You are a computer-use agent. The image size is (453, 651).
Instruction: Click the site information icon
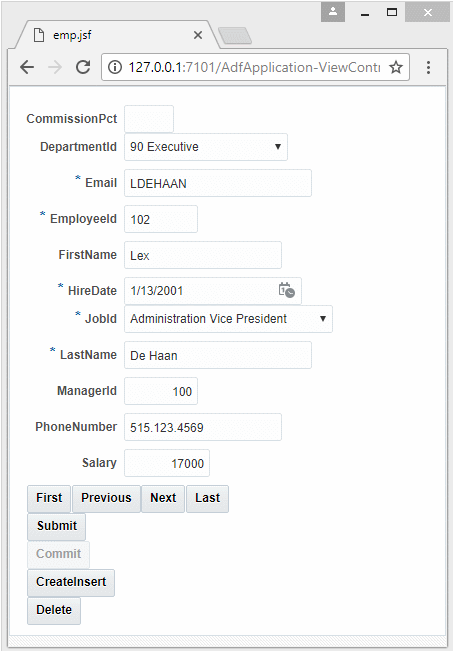click(115, 67)
